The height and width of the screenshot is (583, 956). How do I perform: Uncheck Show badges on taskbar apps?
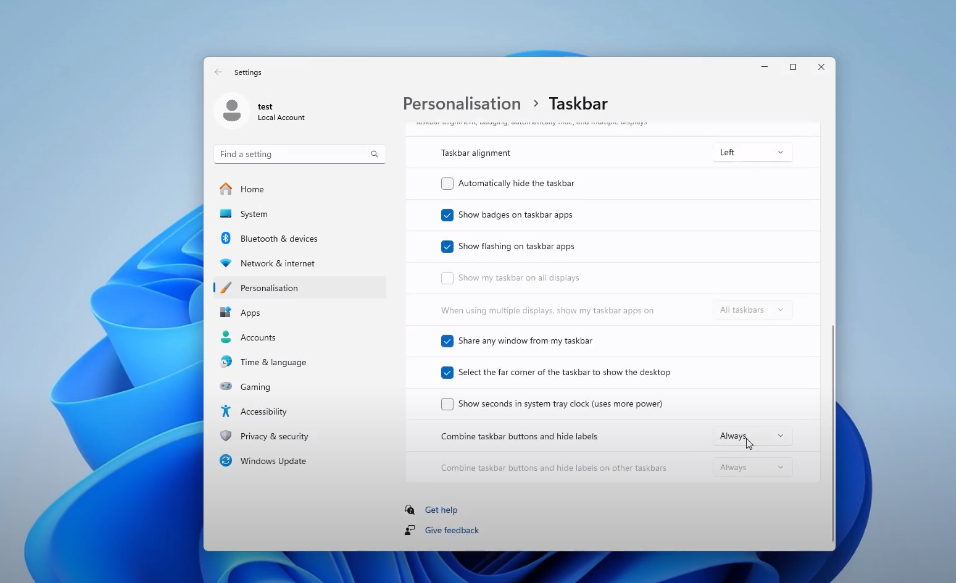click(447, 215)
